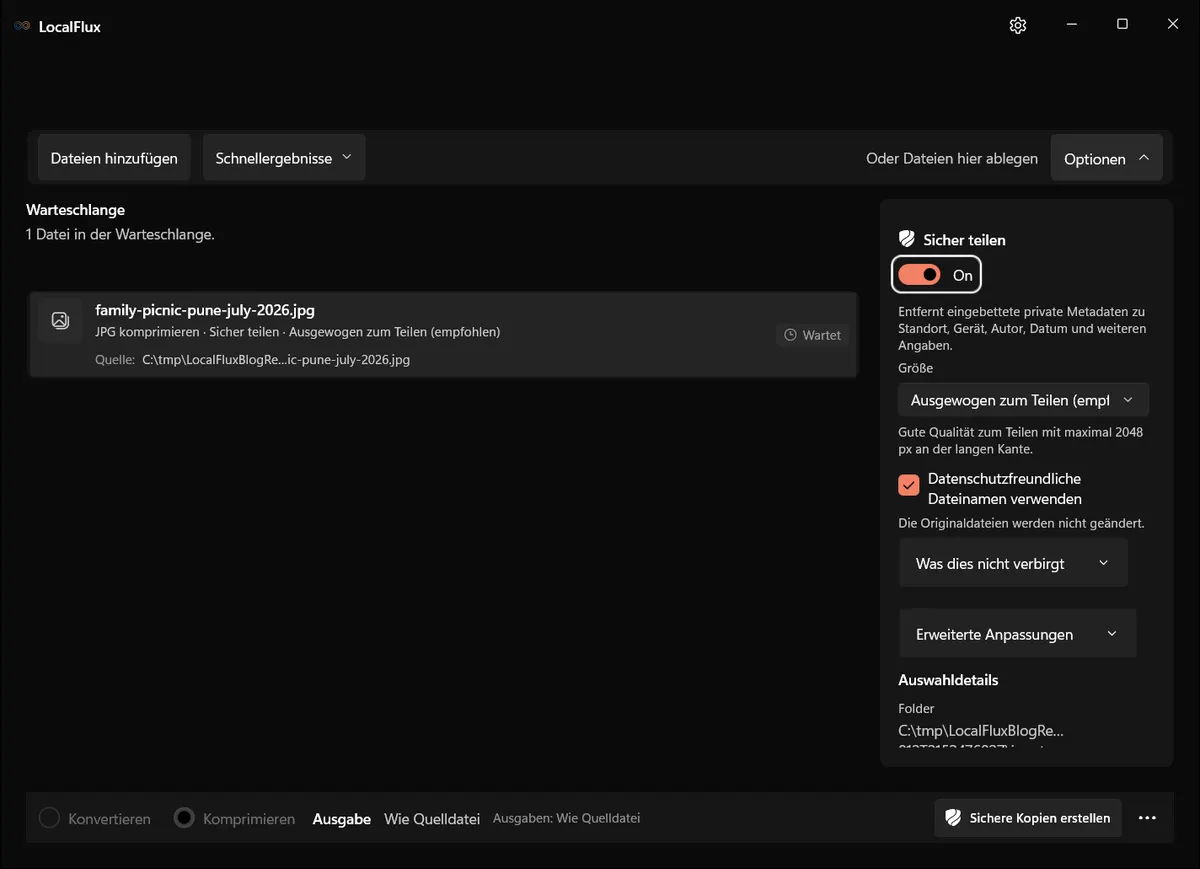
Task: Click the JPG komprimieren description line
Action: [x=298, y=331]
